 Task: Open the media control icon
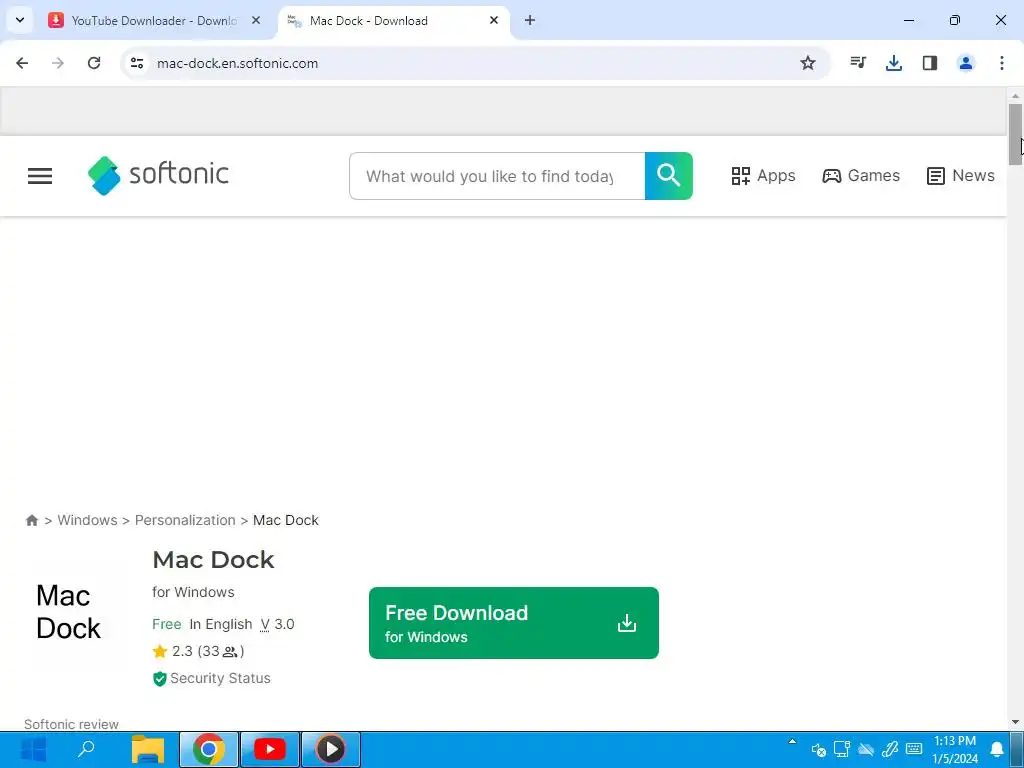click(x=857, y=63)
